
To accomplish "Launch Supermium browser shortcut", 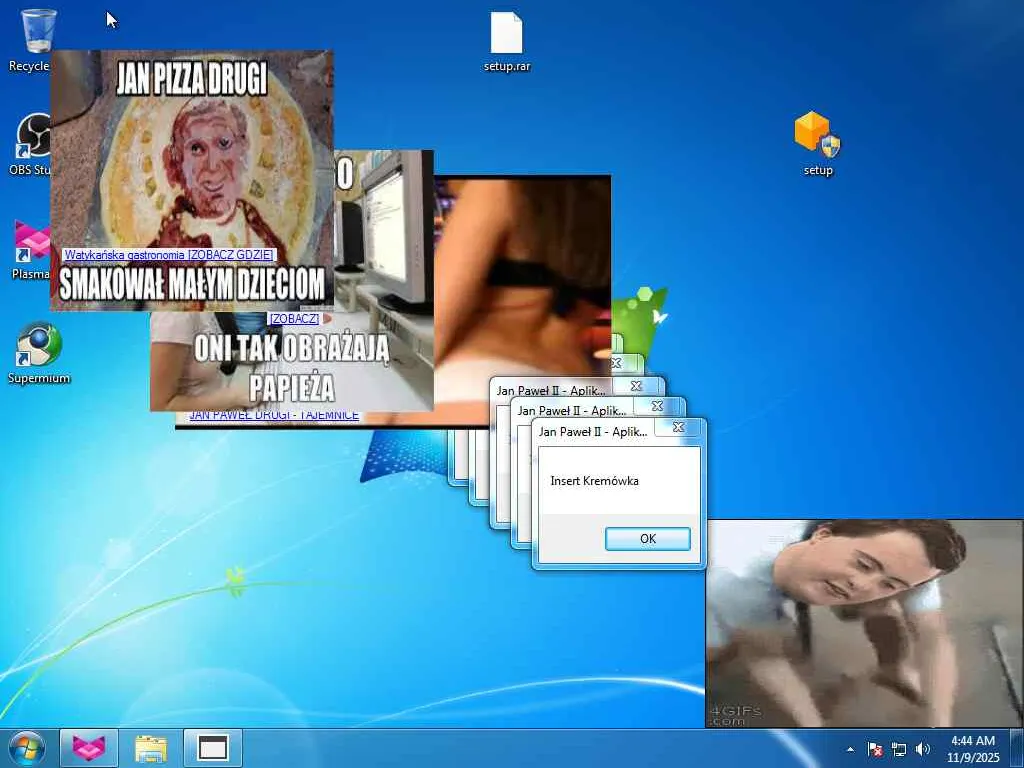I will [39, 353].
